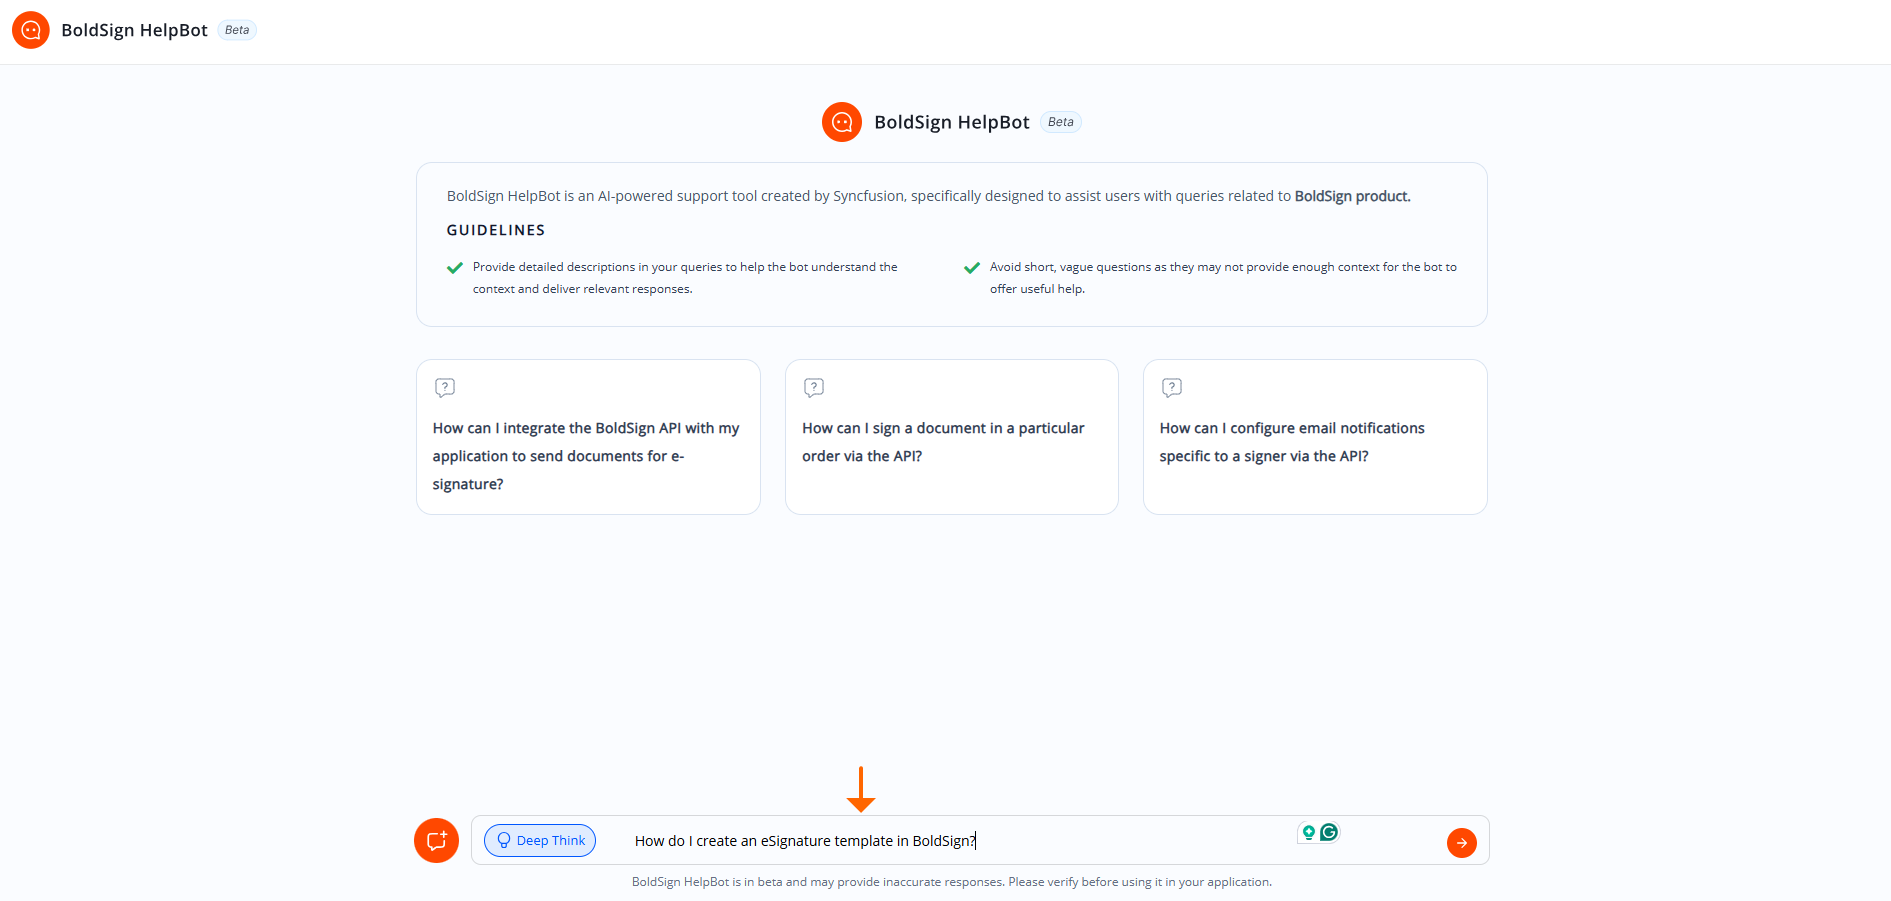
Task: Click the Beta badge in the top header
Action: (237, 30)
